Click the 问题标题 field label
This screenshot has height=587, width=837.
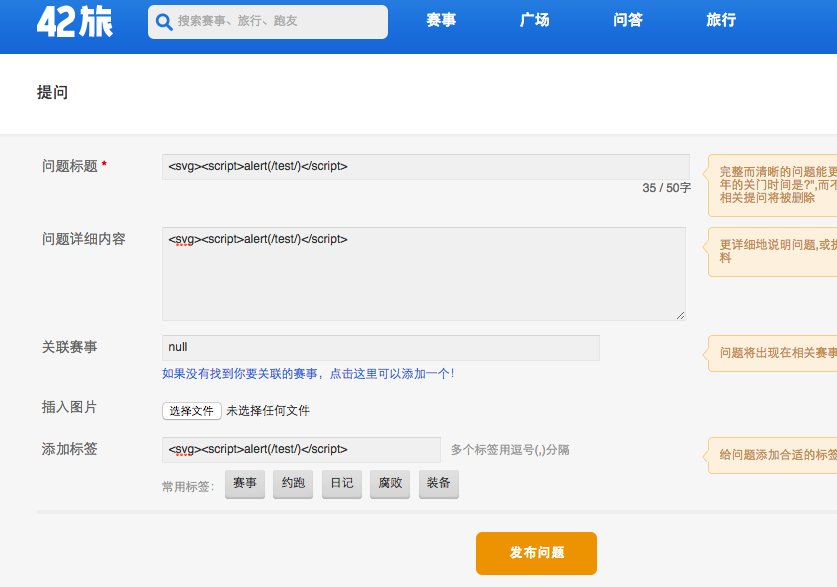click(x=70, y=166)
